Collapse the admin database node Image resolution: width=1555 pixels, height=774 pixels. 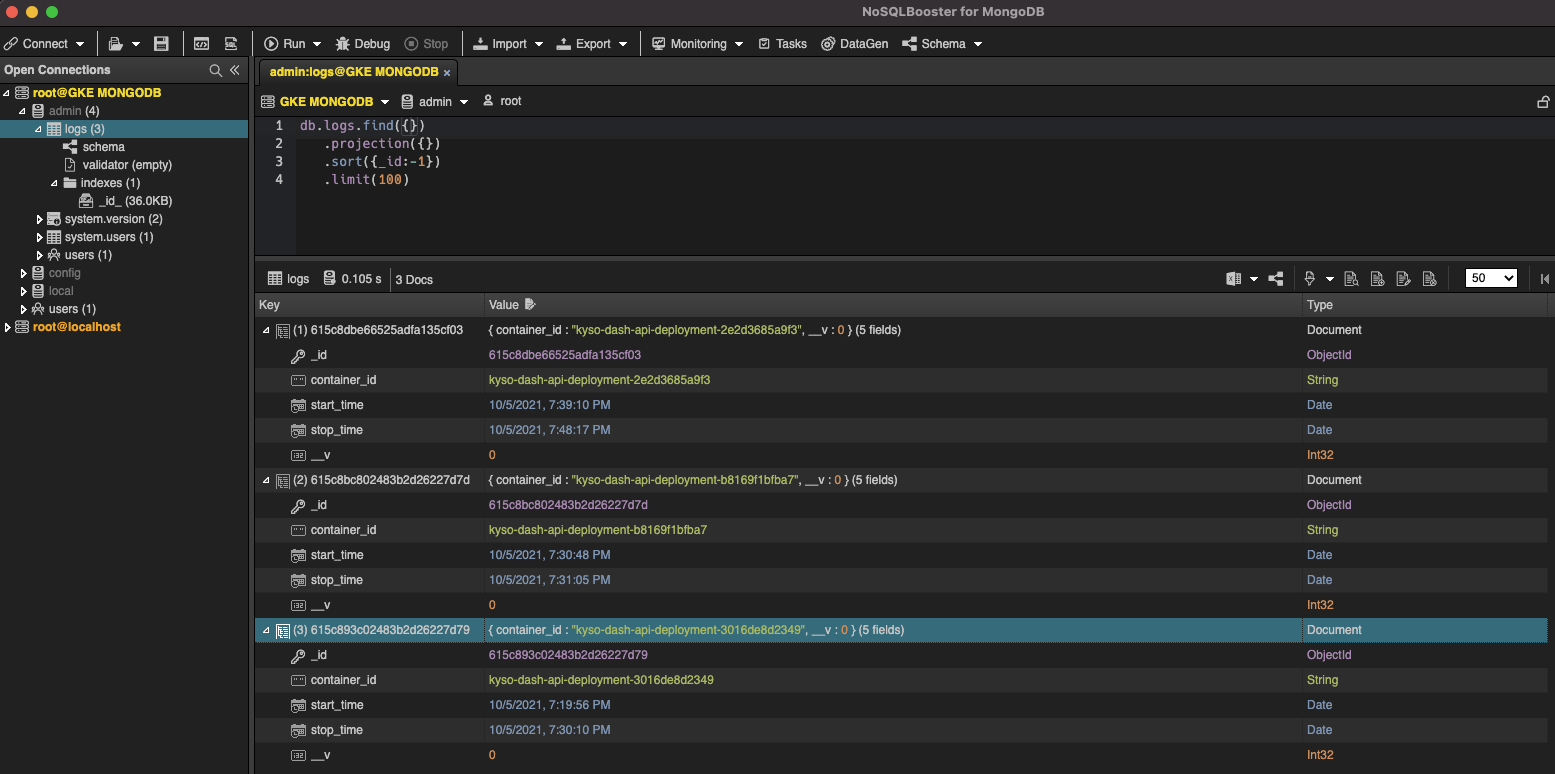(x=22, y=111)
